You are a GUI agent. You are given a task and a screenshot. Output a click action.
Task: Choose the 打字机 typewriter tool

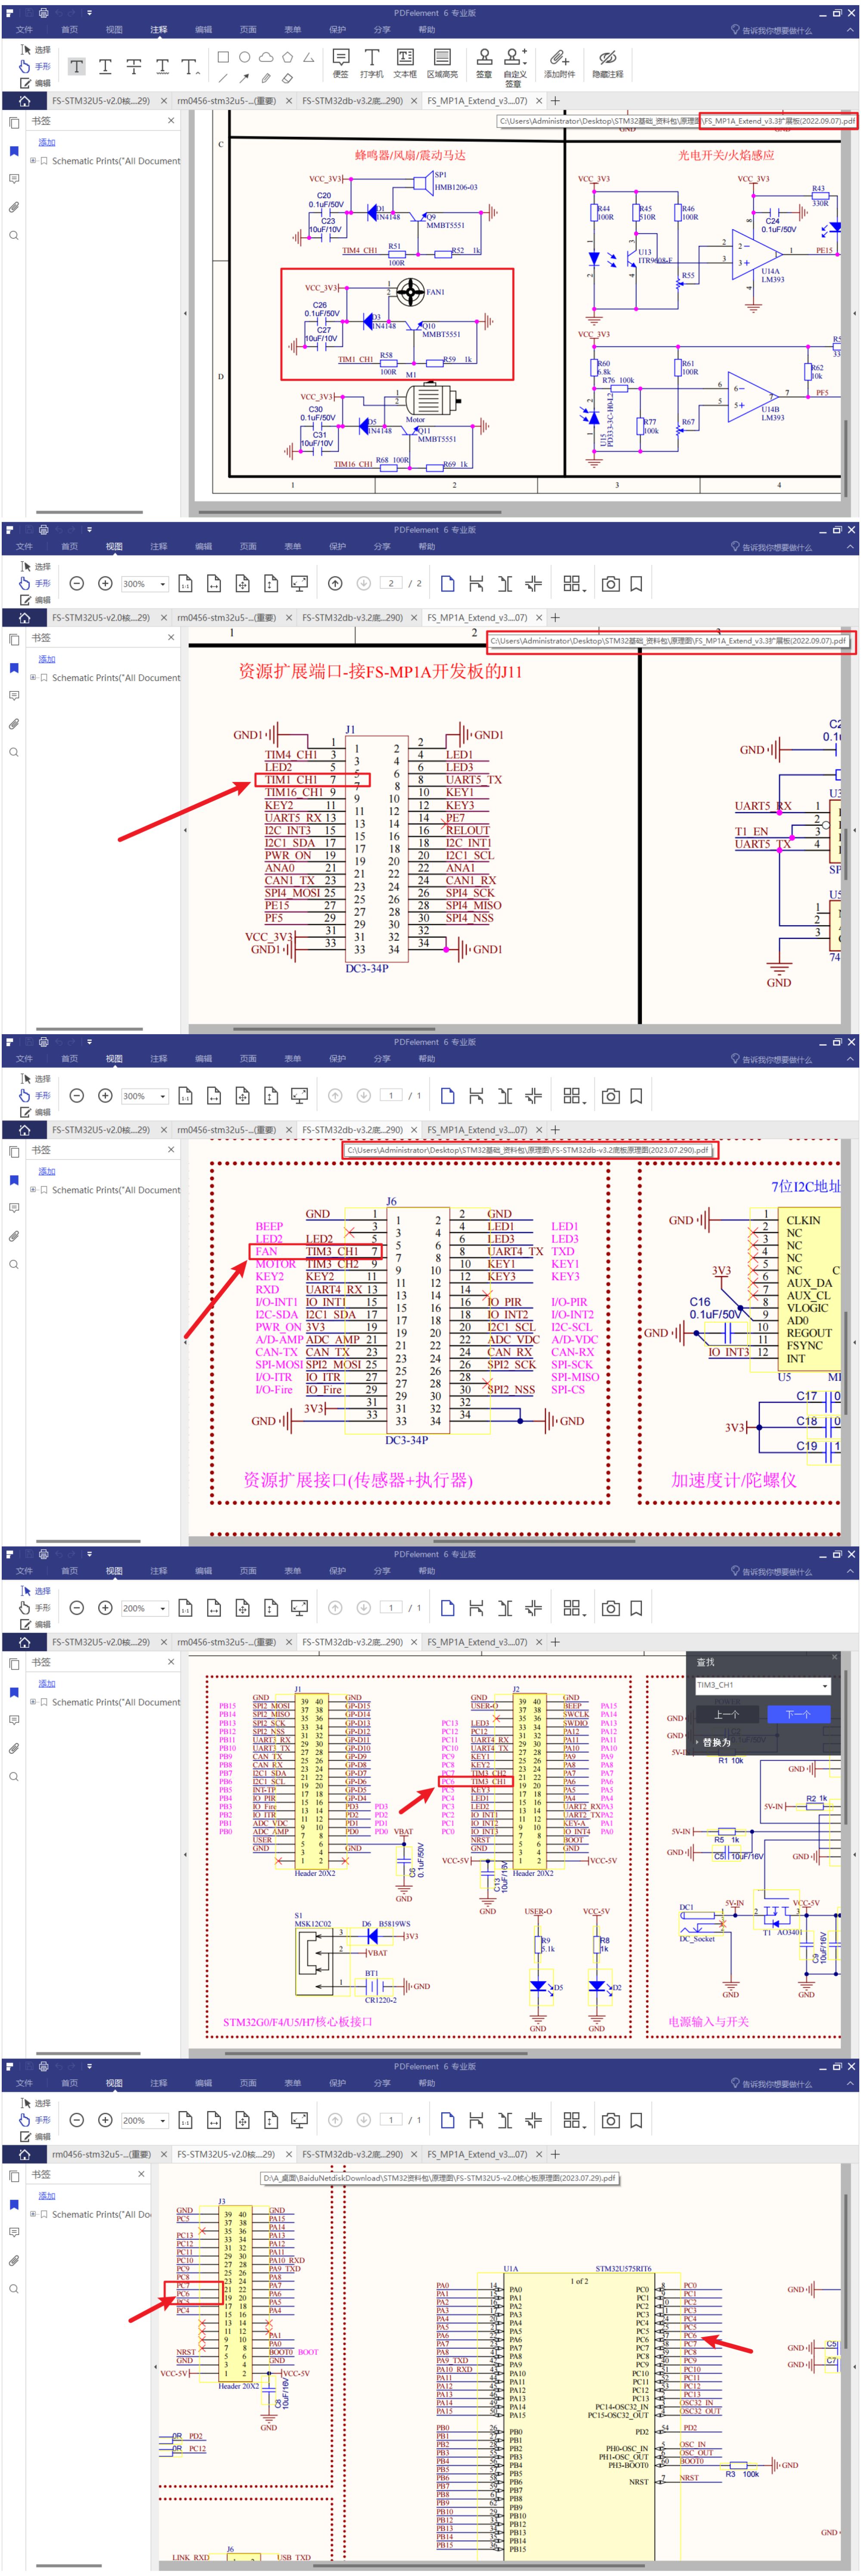click(x=372, y=62)
